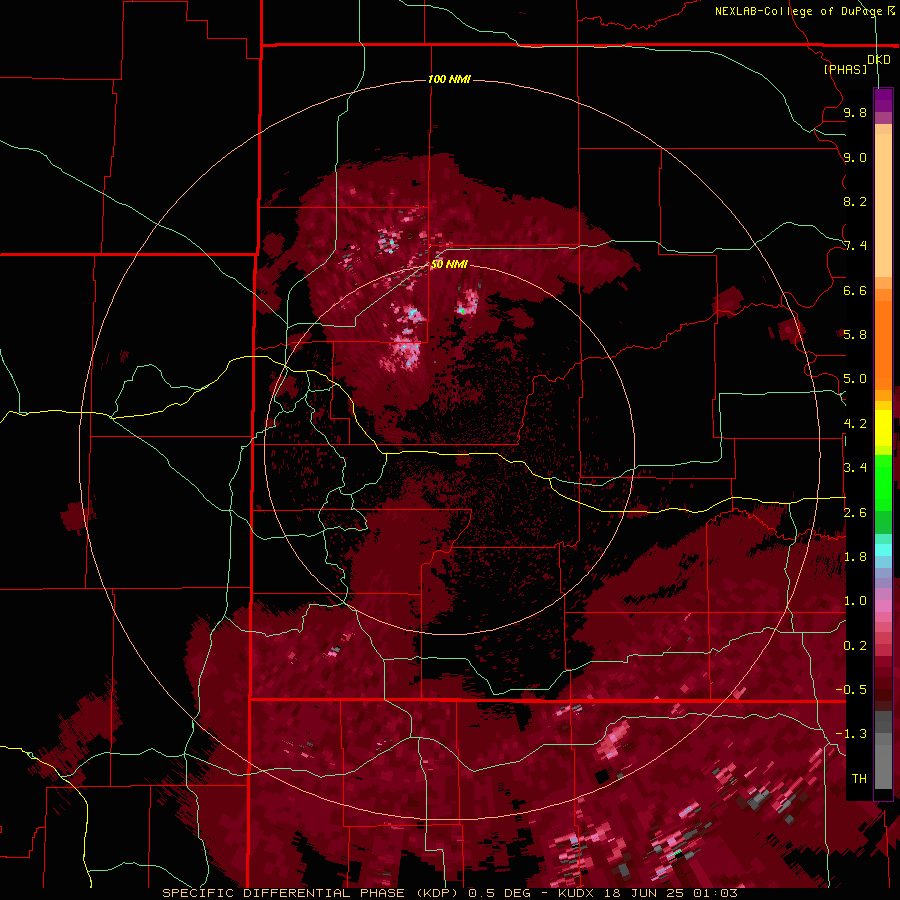900x900 pixels.
Task: Click the 8.2 legend value
Action: 855,201
